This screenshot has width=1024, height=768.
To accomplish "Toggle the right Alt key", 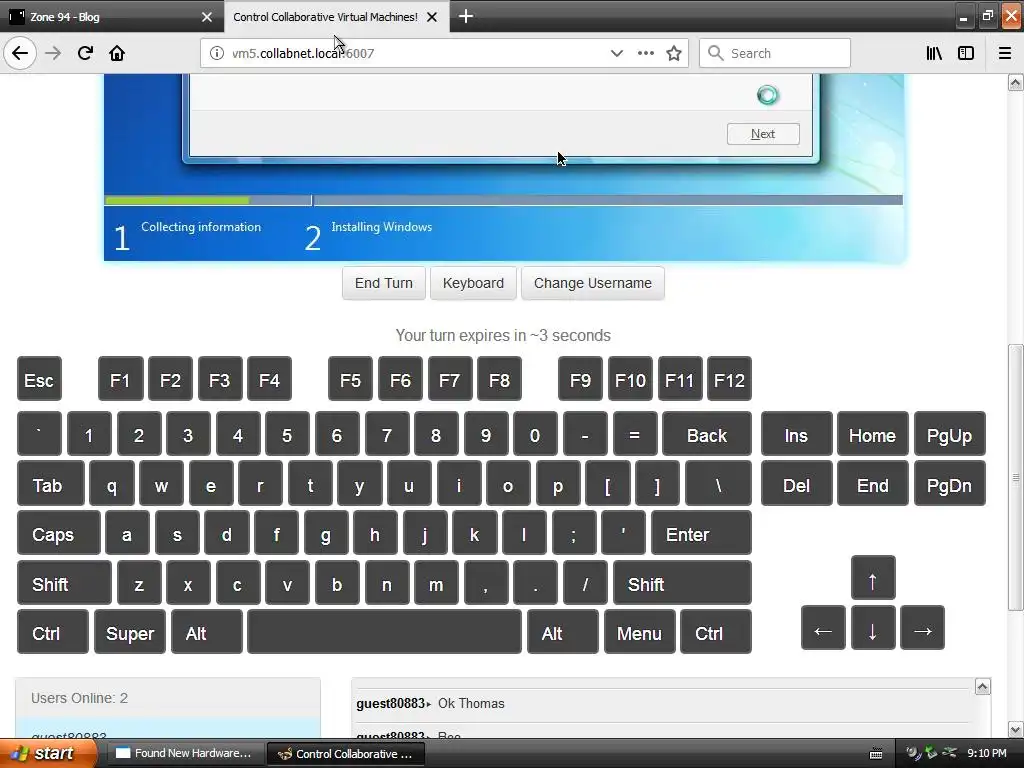I will point(562,632).
